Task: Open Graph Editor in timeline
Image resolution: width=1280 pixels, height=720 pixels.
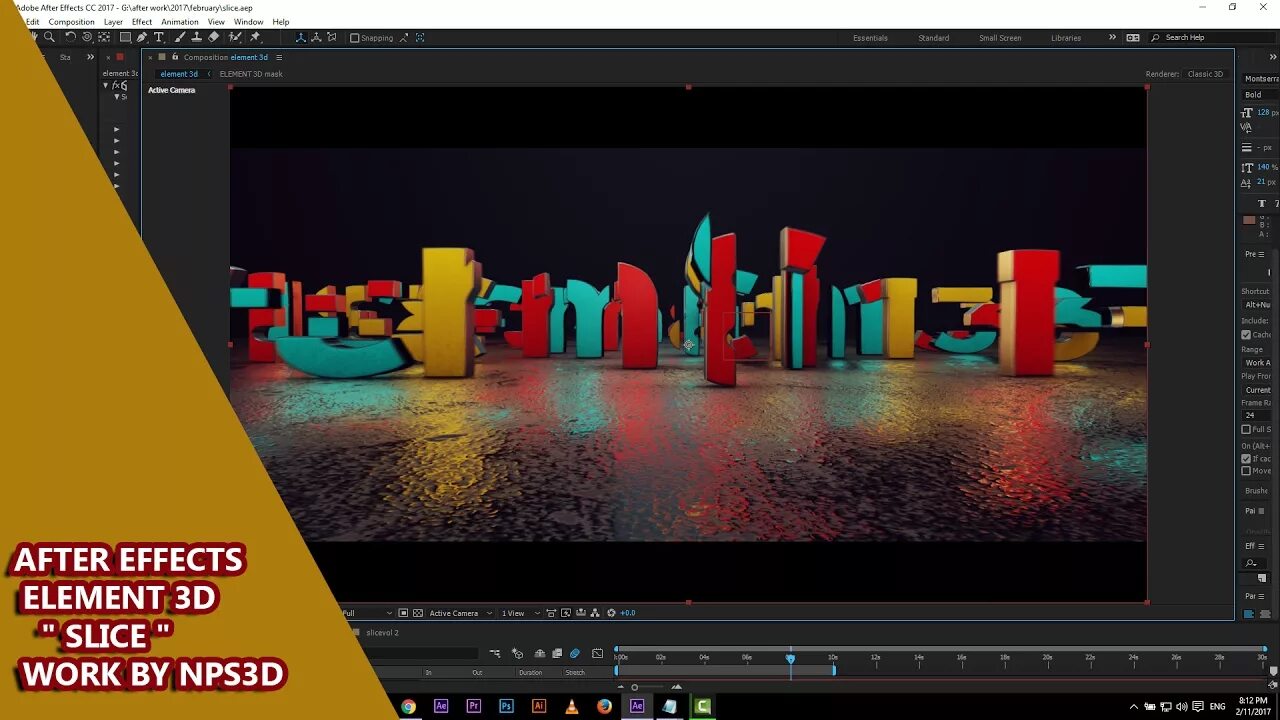Action: (x=597, y=653)
